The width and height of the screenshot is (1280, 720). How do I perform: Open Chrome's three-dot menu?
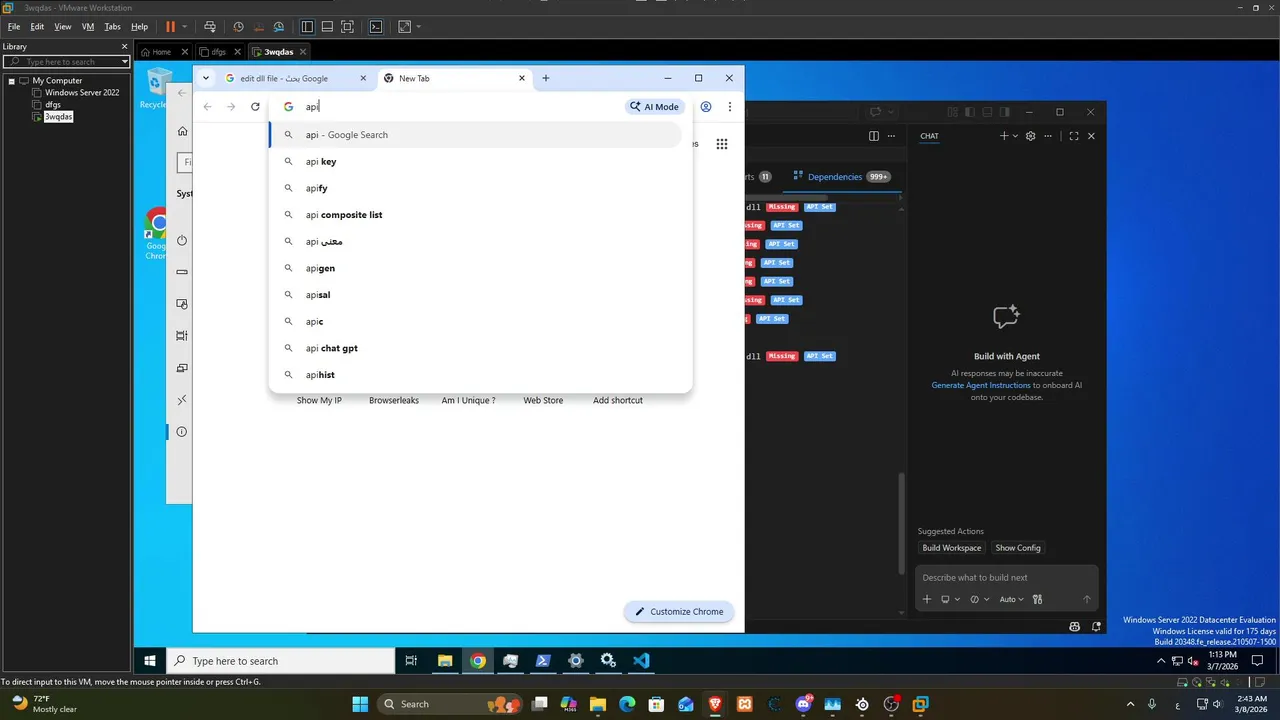tap(730, 107)
